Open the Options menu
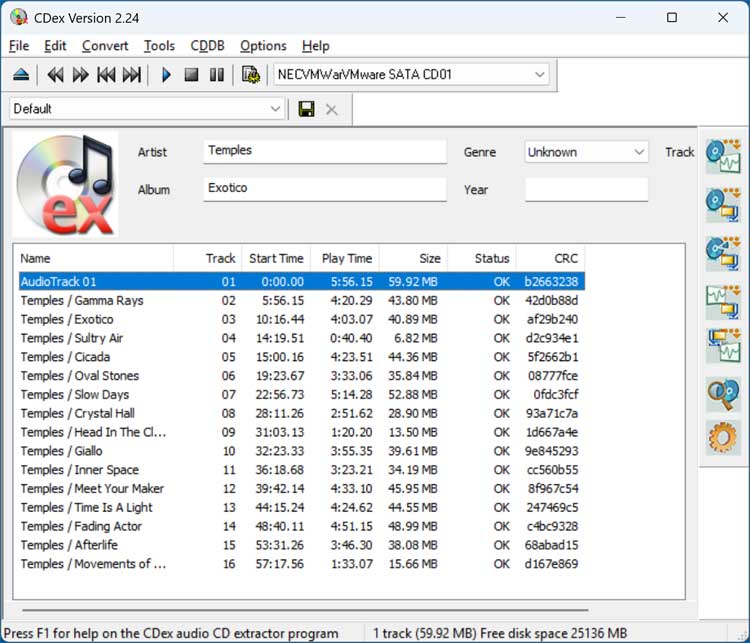This screenshot has height=643, width=750. click(x=263, y=46)
